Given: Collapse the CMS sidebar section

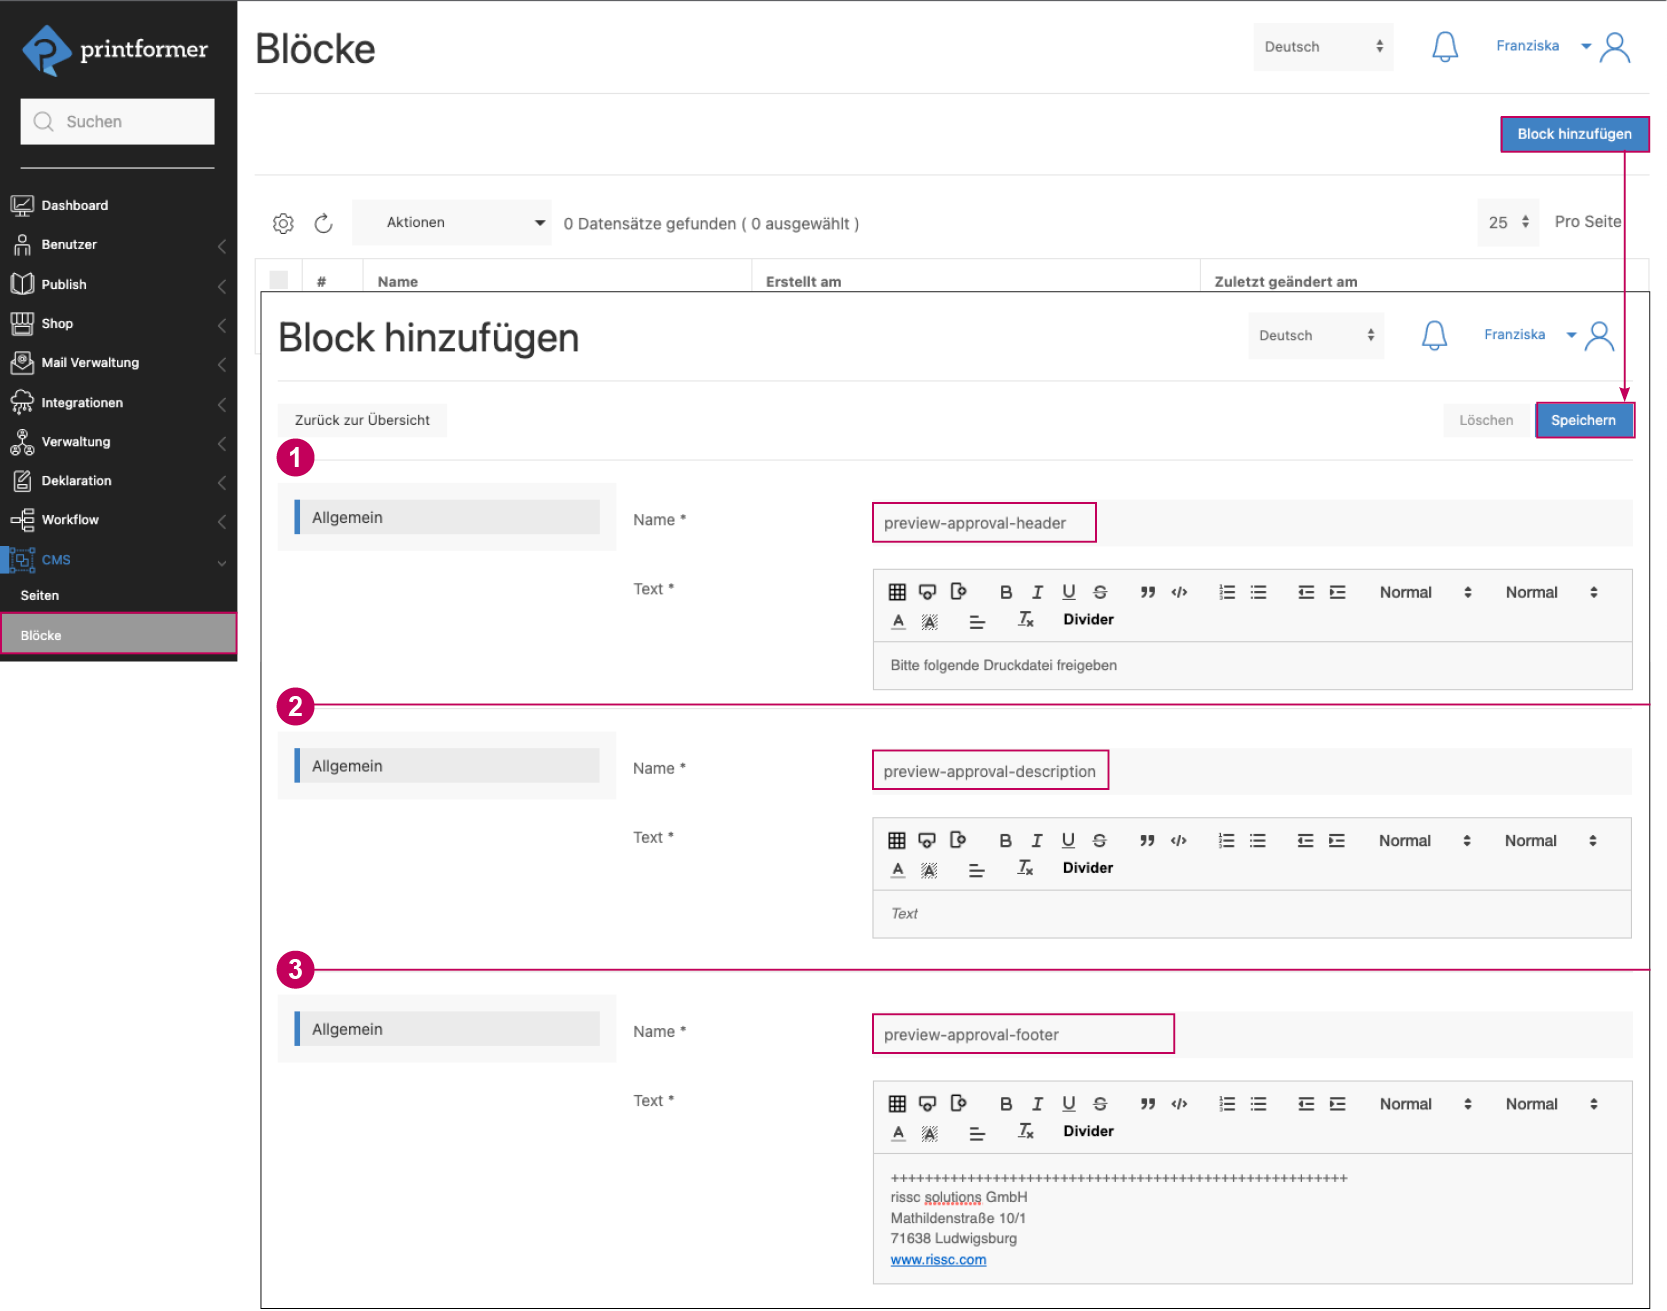Looking at the screenshot, I should tap(222, 562).
